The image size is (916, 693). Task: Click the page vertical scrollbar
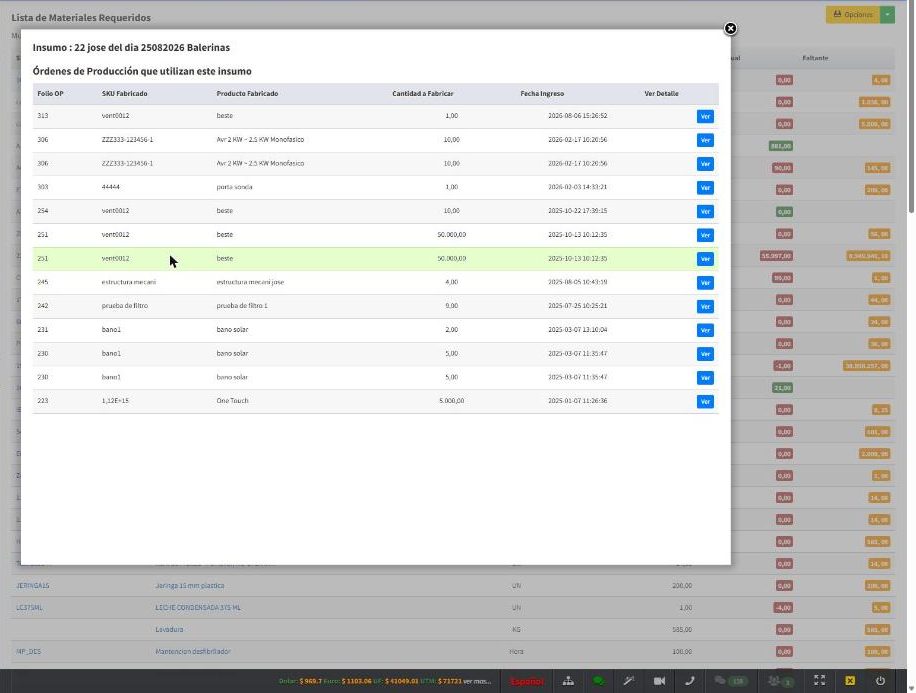(x=911, y=107)
